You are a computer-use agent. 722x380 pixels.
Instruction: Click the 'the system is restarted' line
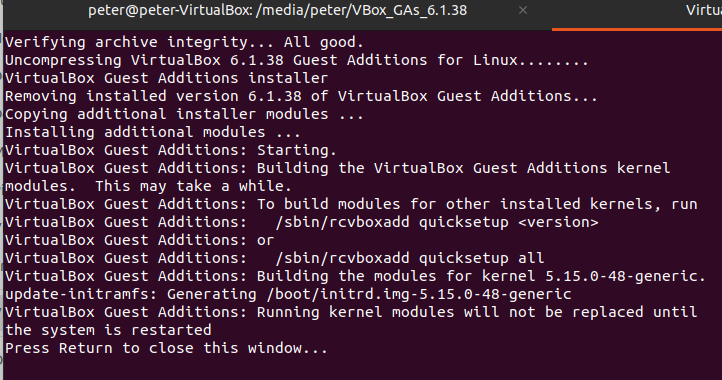tap(108, 330)
